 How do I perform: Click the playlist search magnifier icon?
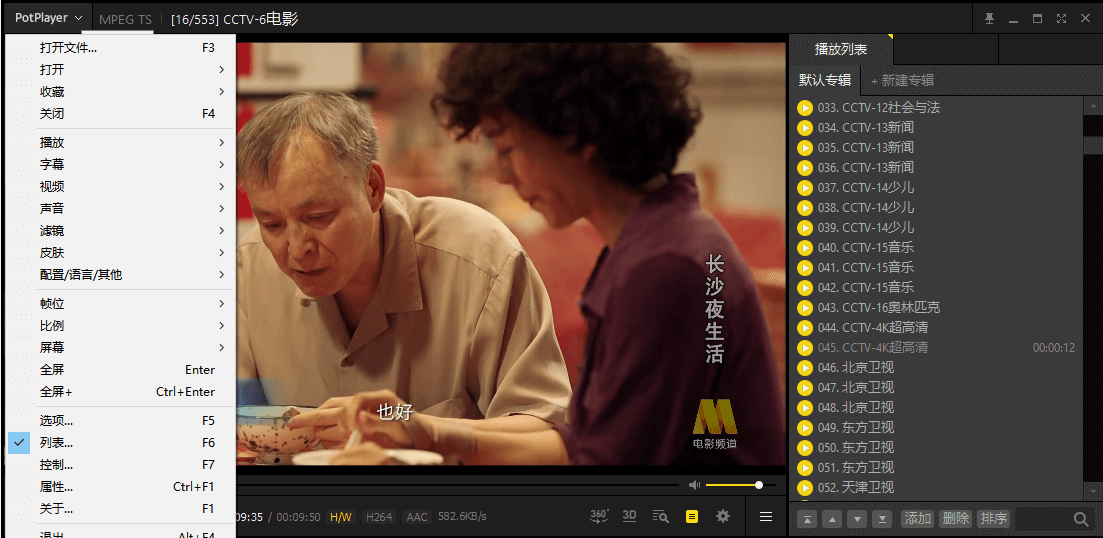1081,519
